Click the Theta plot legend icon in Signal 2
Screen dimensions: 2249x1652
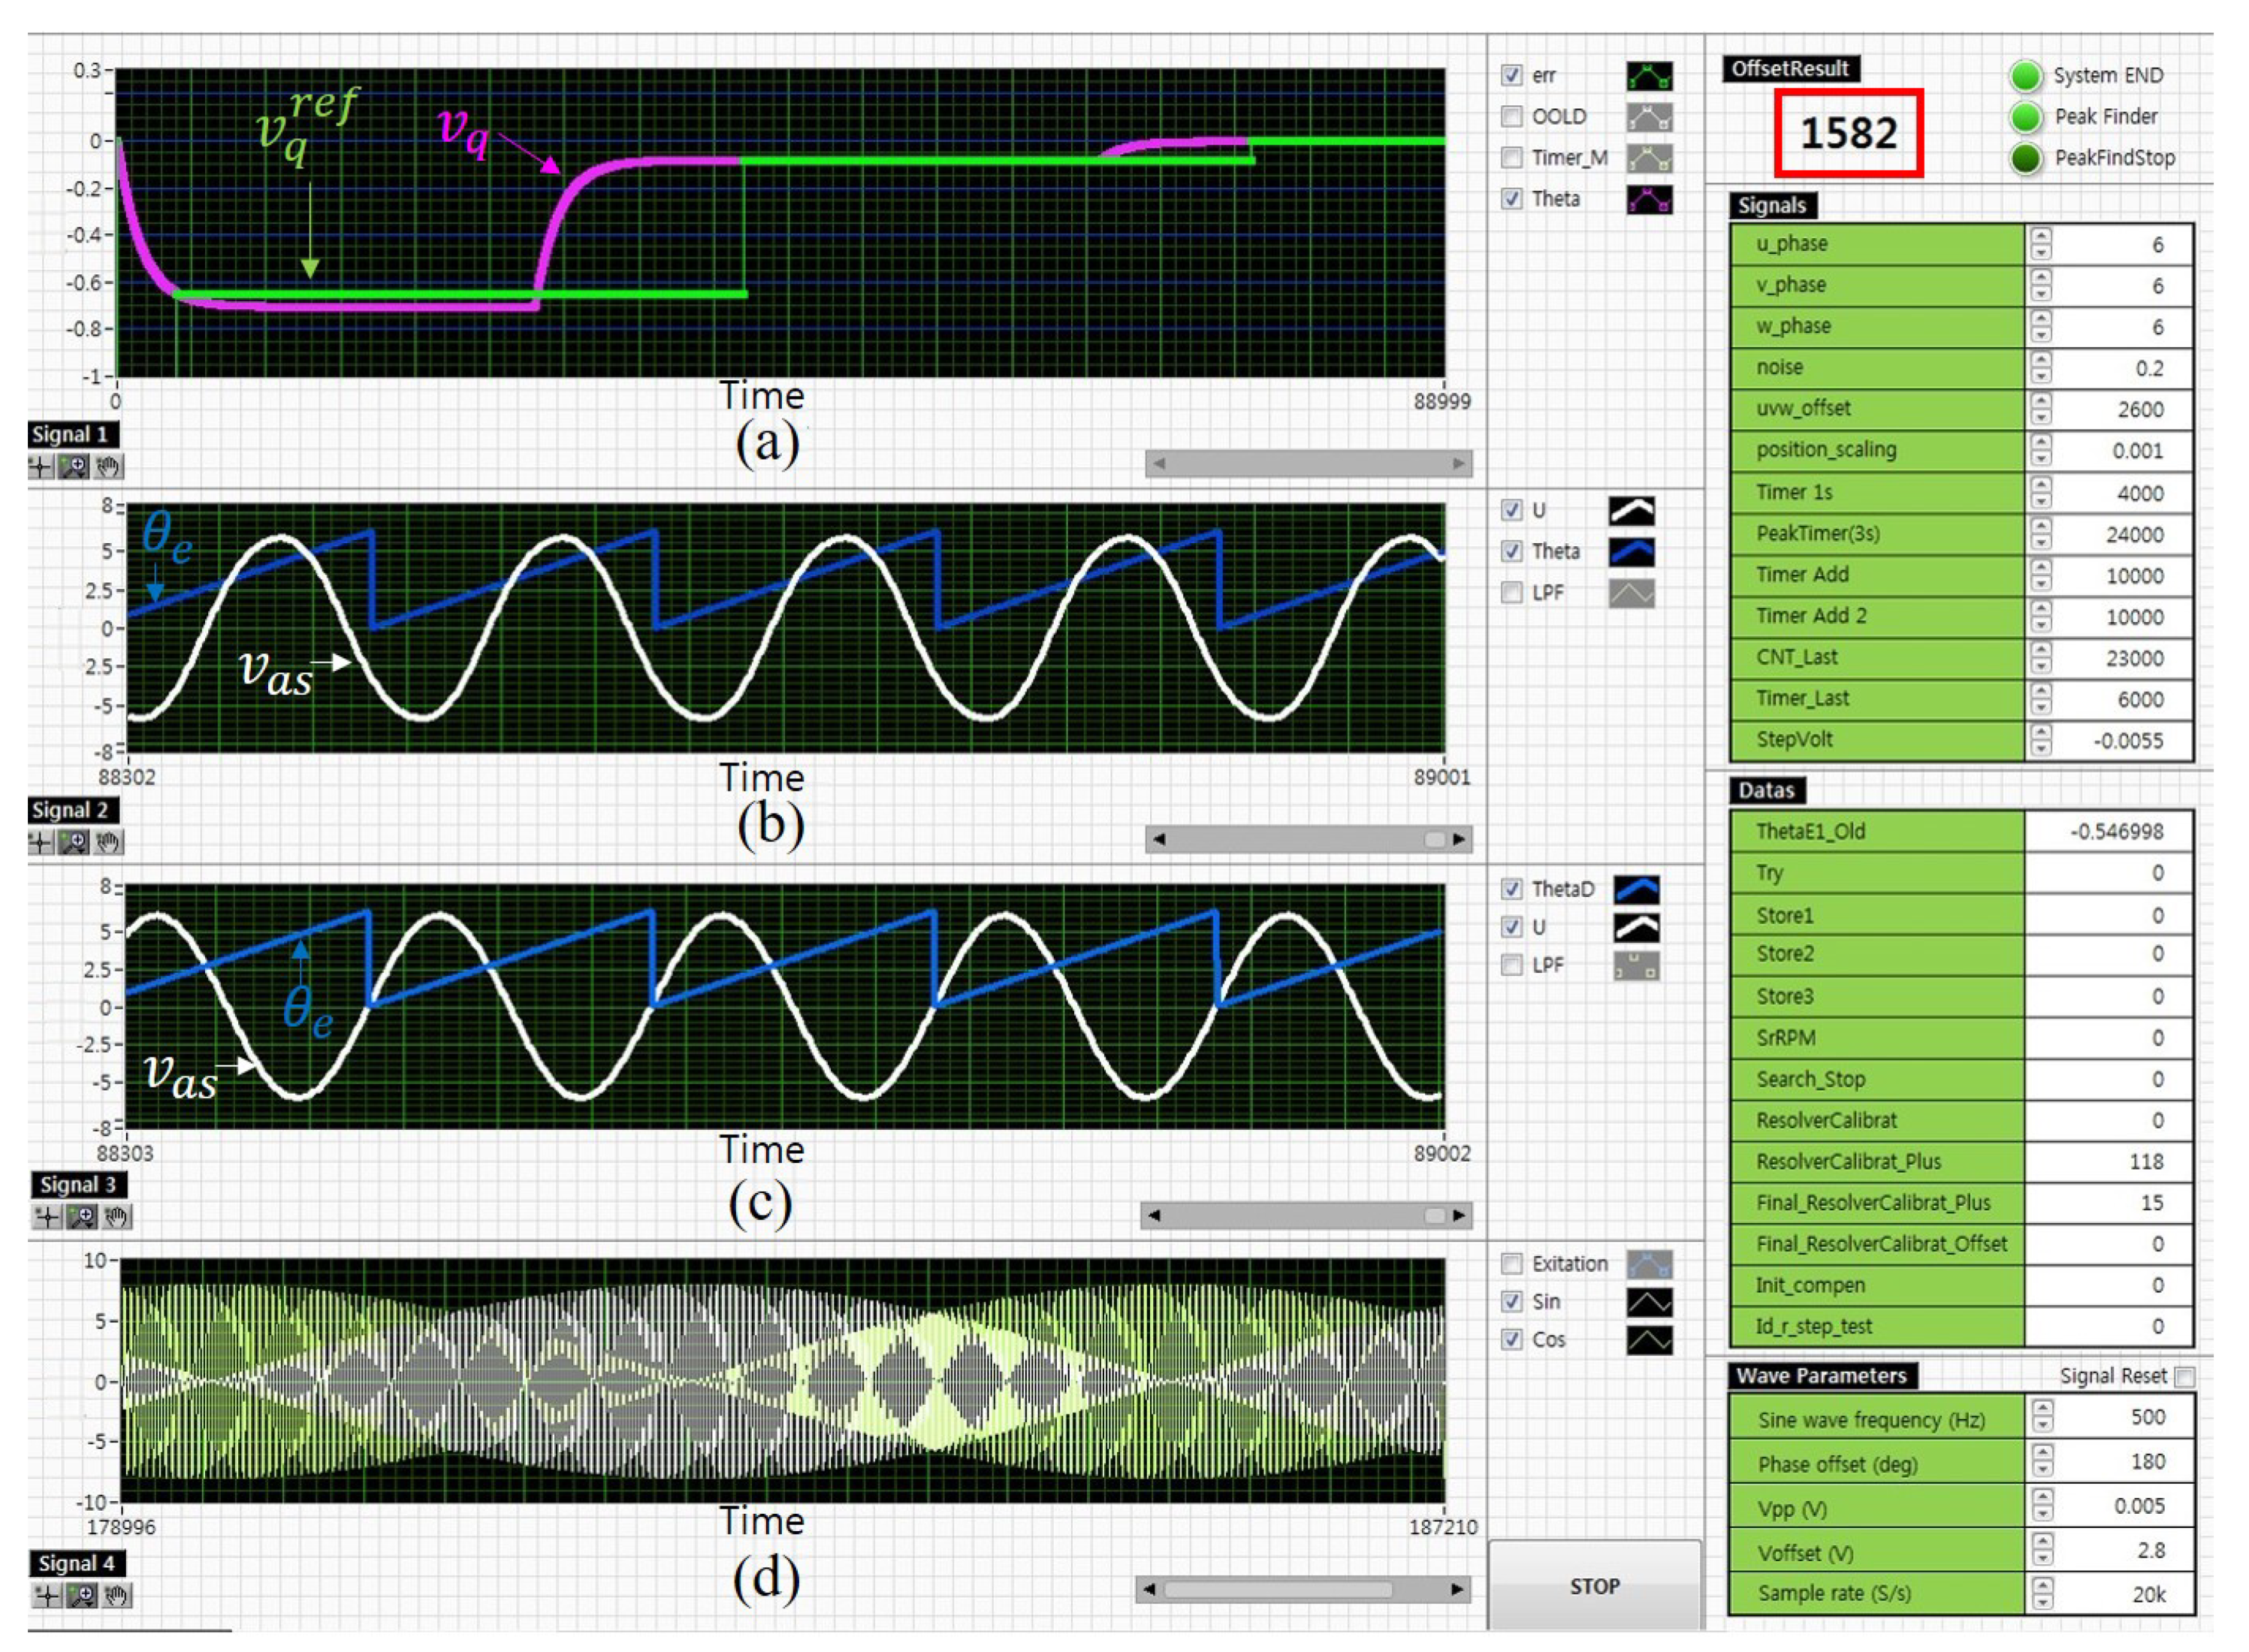pos(1631,552)
